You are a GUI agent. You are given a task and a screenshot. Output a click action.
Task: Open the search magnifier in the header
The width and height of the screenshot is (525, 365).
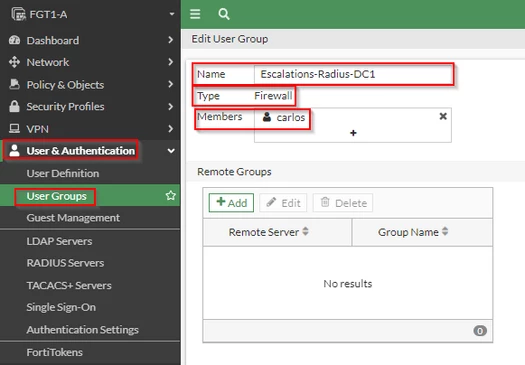pyautogui.click(x=224, y=14)
